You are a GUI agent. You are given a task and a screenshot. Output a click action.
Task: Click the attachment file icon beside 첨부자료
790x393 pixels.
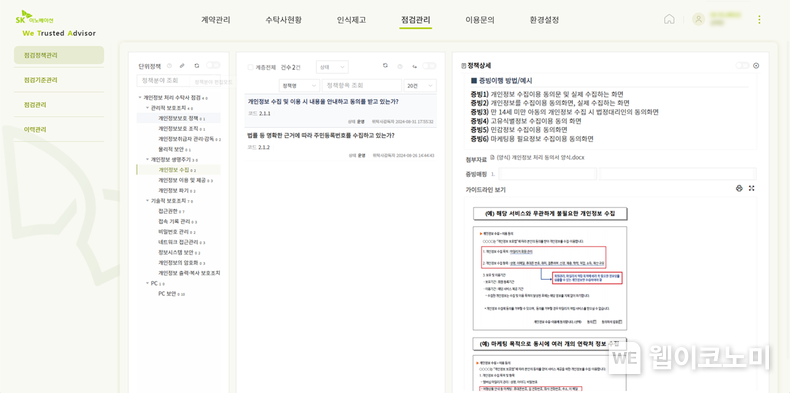click(x=492, y=158)
